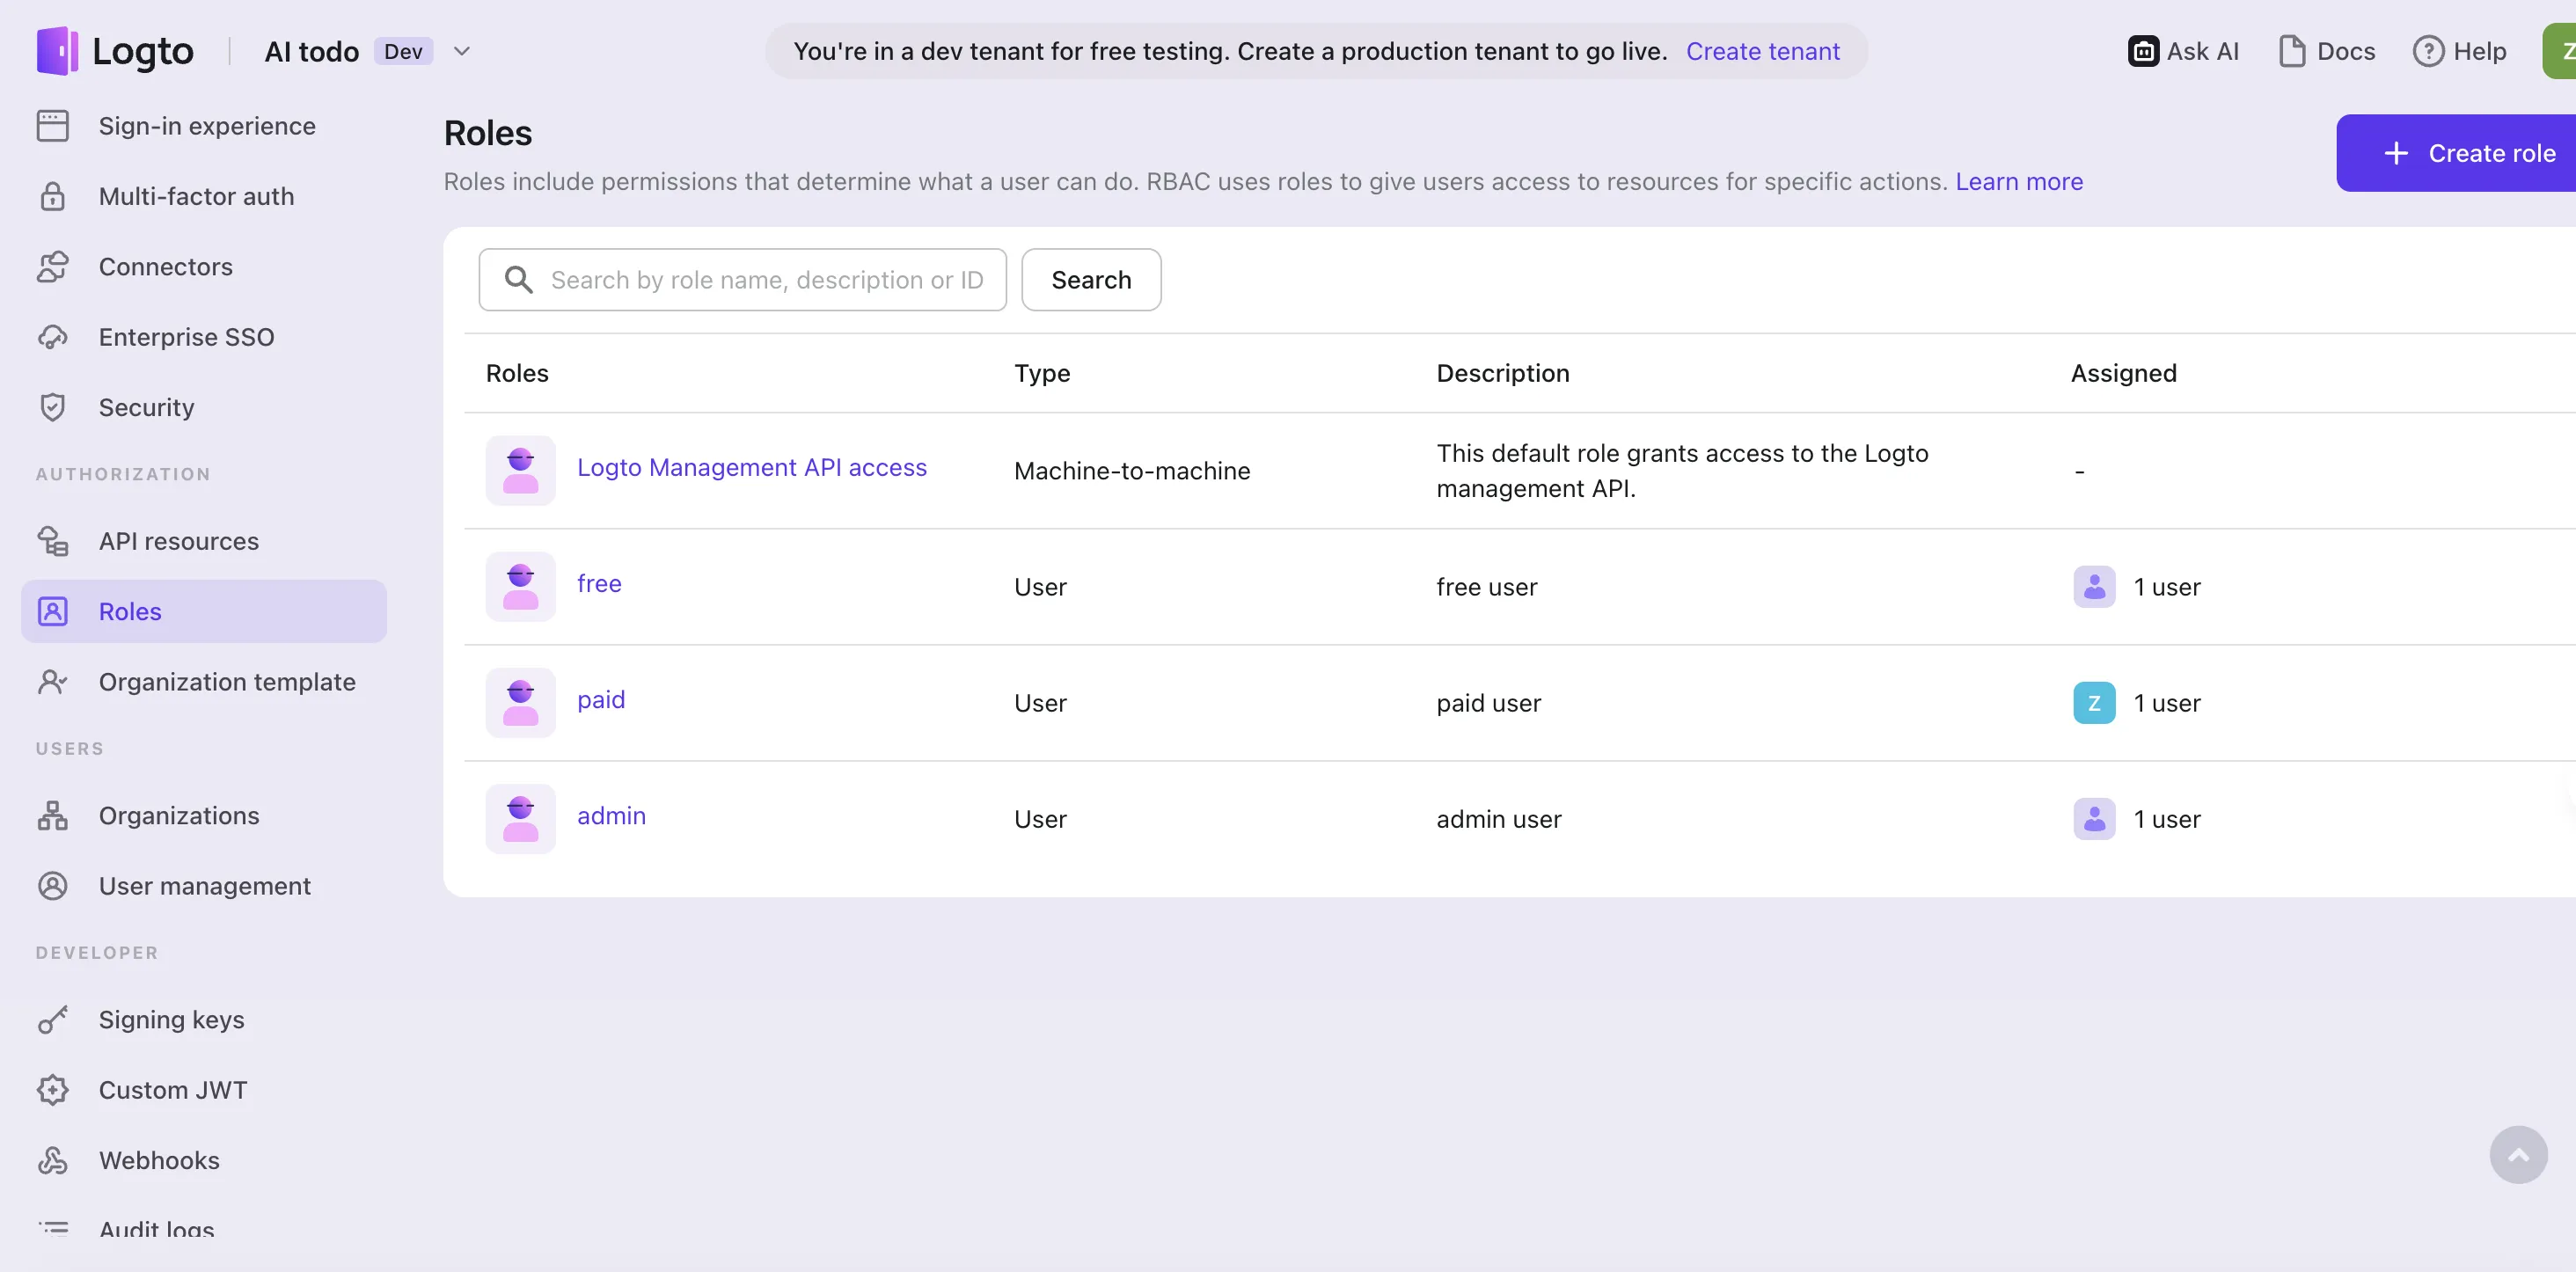The height and width of the screenshot is (1272, 2576).
Task: Open the Ask AI assistant icon
Action: coord(2142,51)
